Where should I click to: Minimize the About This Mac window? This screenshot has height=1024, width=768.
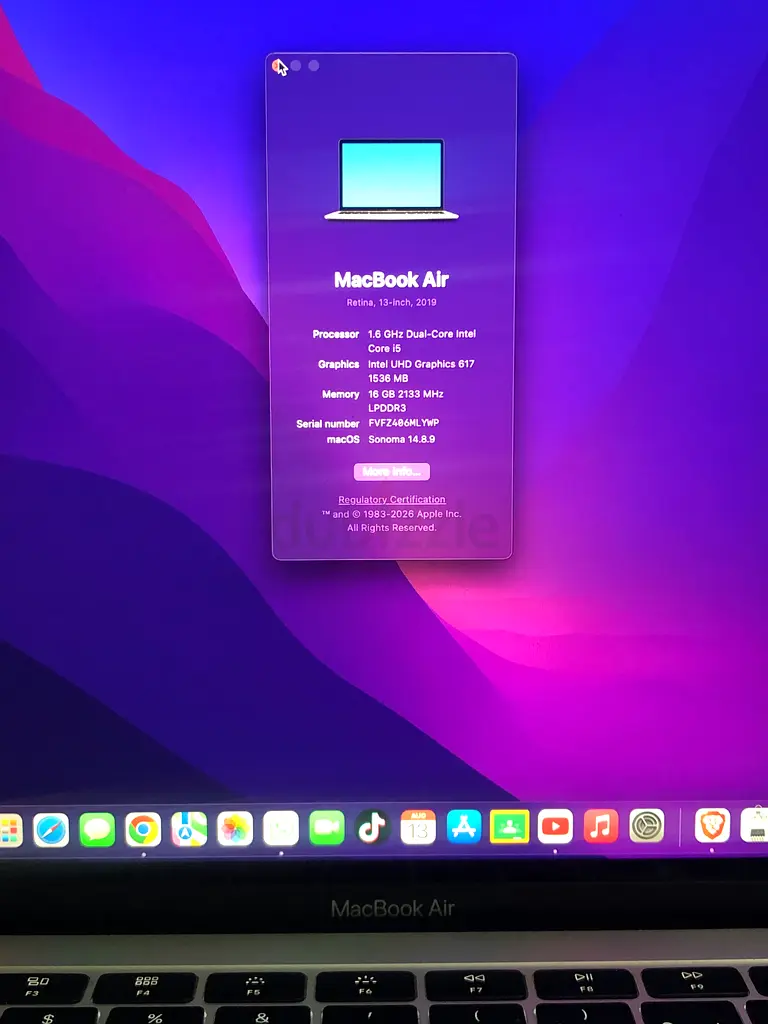296,65
